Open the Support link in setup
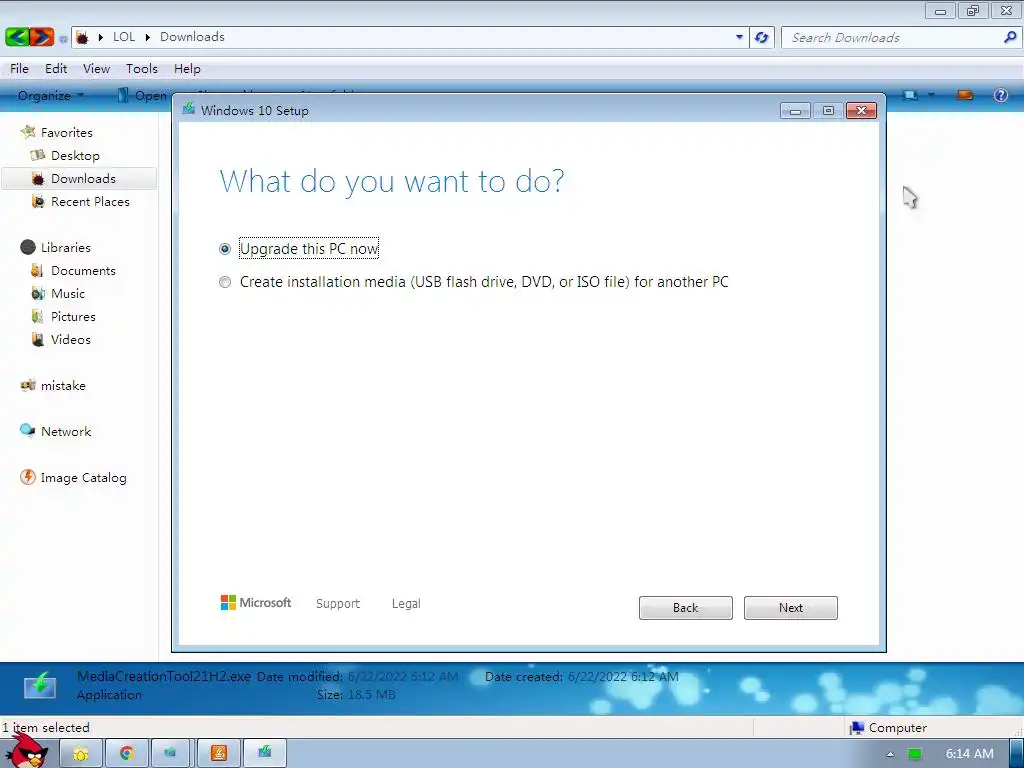The image size is (1024, 768). (338, 603)
